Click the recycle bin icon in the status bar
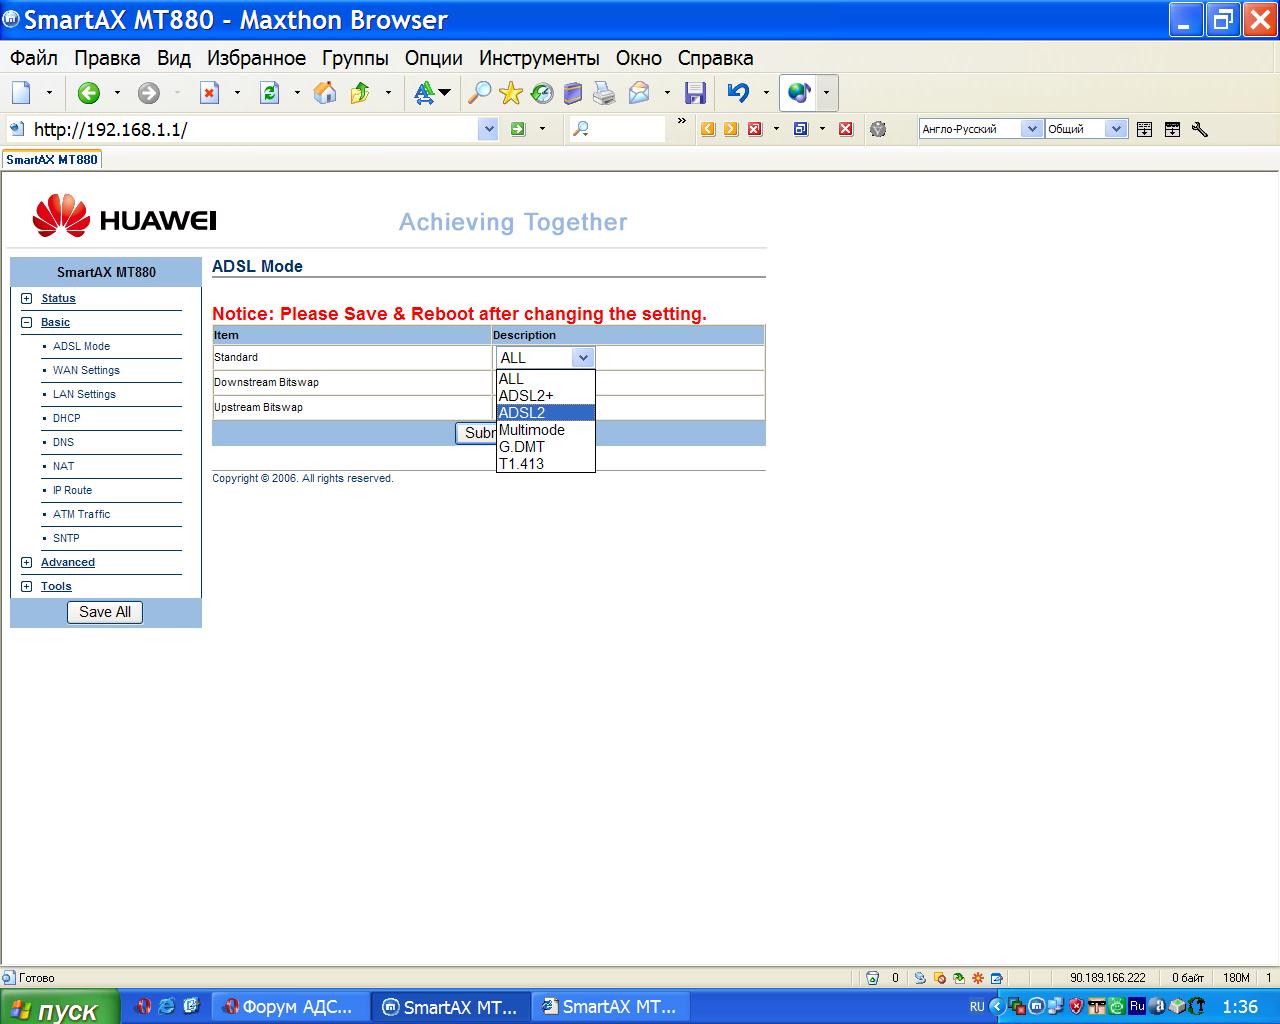This screenshot has width=1280, height=1024. 872,978
